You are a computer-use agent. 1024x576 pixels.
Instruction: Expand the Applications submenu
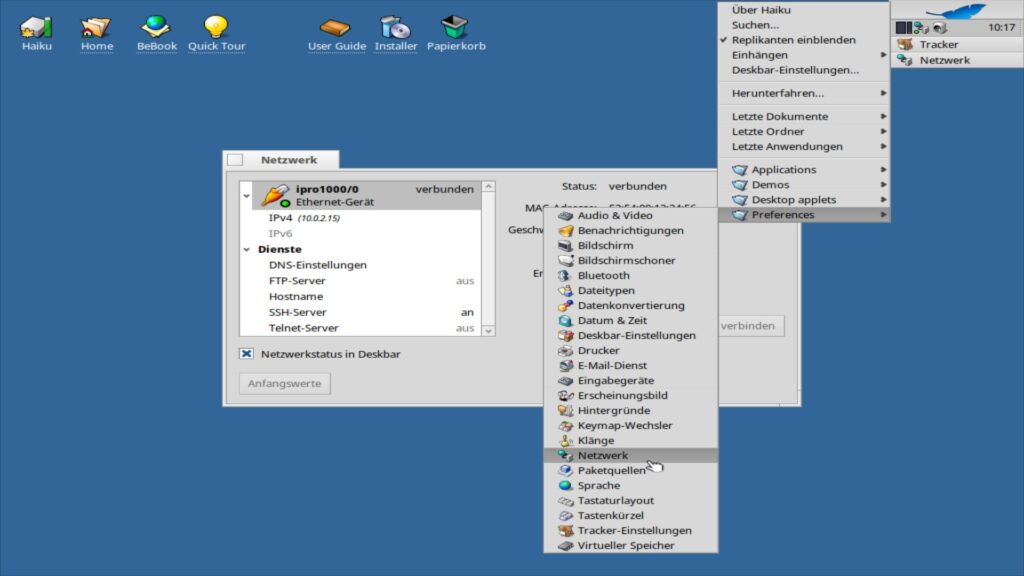(x=804, y=170)
